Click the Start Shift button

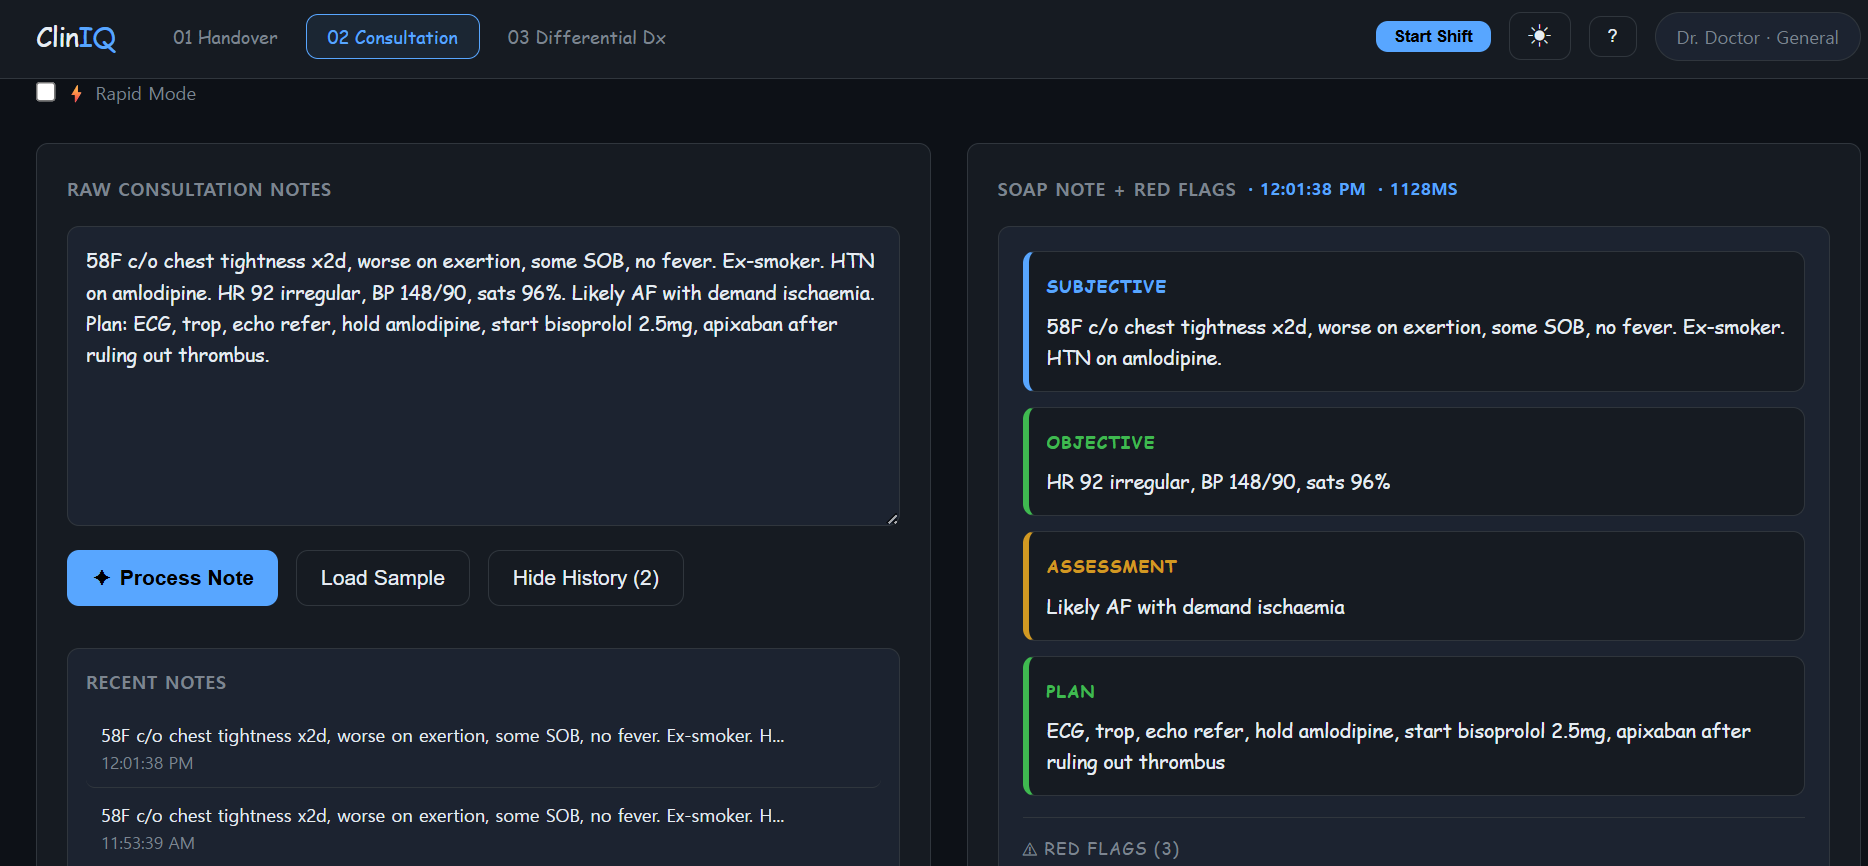pos(1433,36)
